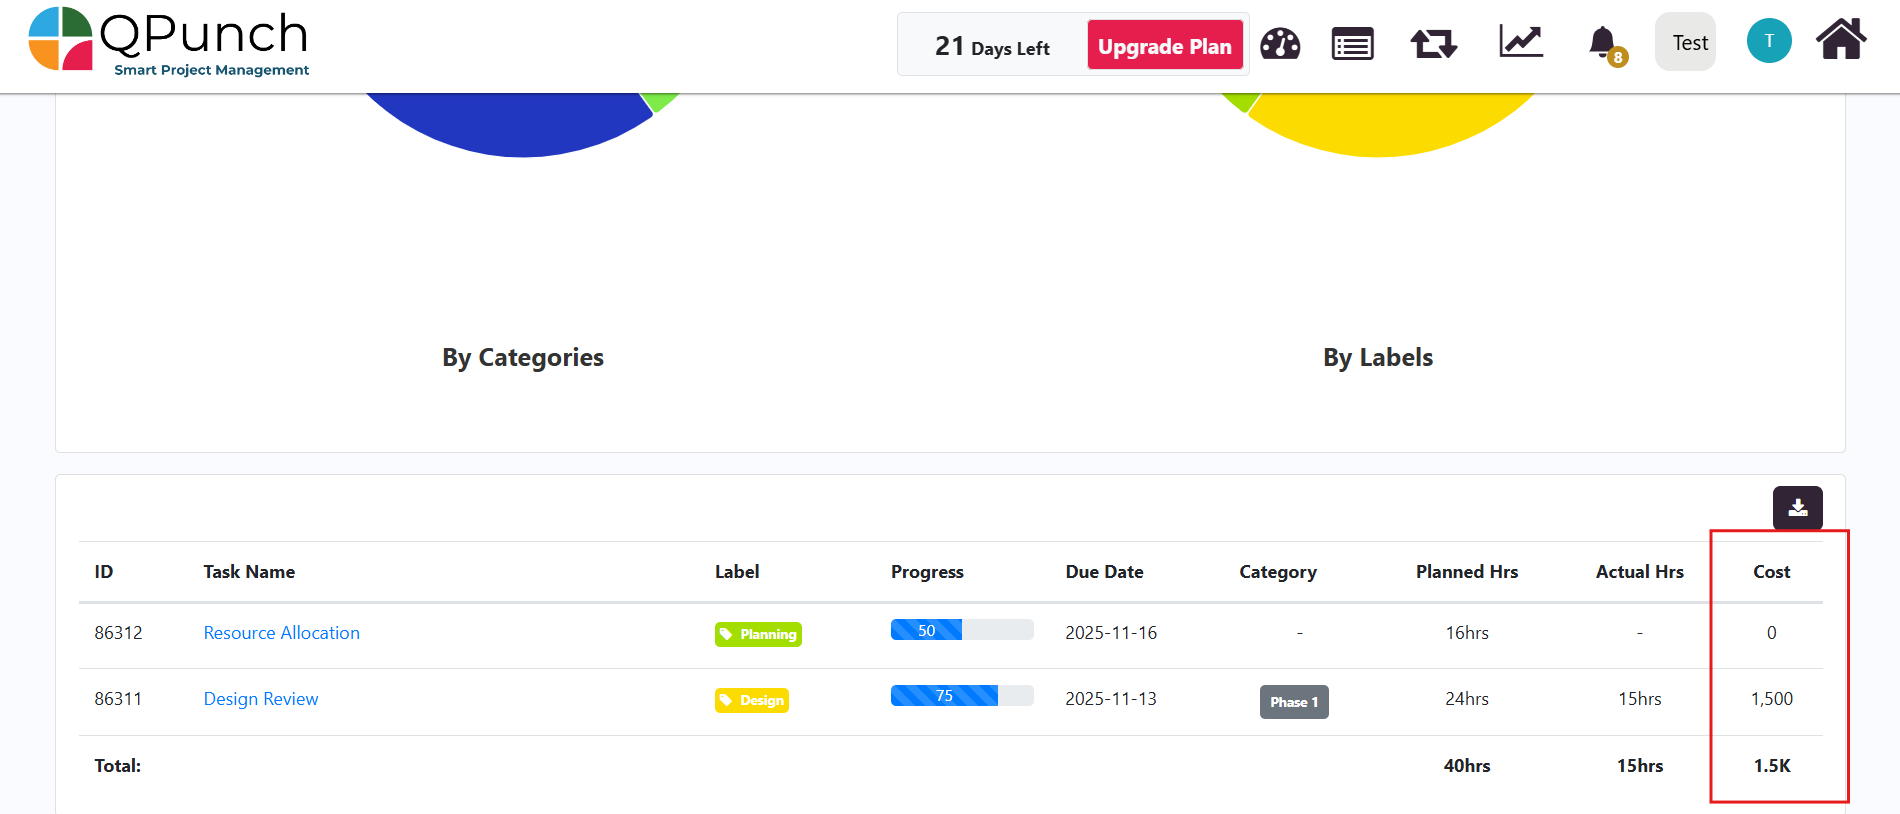Open the Resource Allocation task link
The height and width of the screenshot is (814, 1900).
point(281,633)
